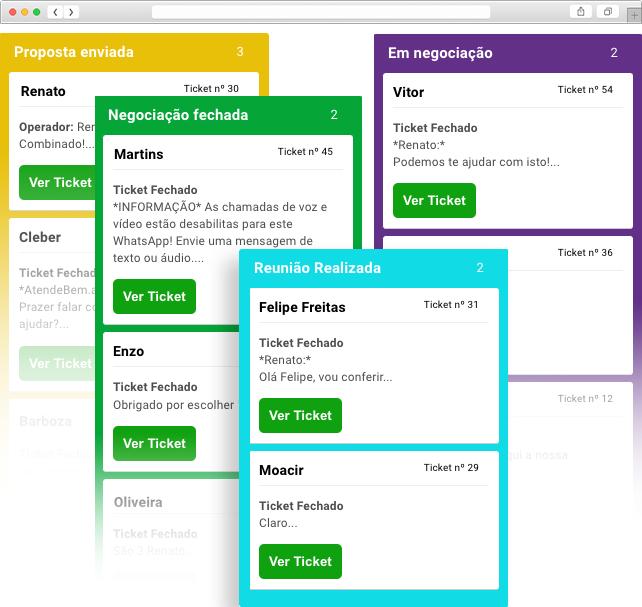Click the Renato card name
This screenshot has width=642, height=607.
43,91
